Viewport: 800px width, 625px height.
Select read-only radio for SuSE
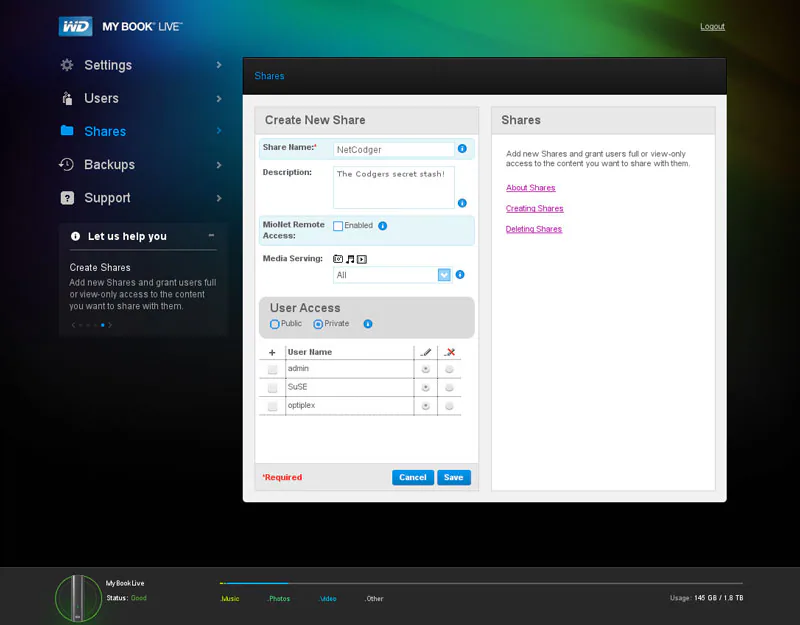[x=449, y=388]
